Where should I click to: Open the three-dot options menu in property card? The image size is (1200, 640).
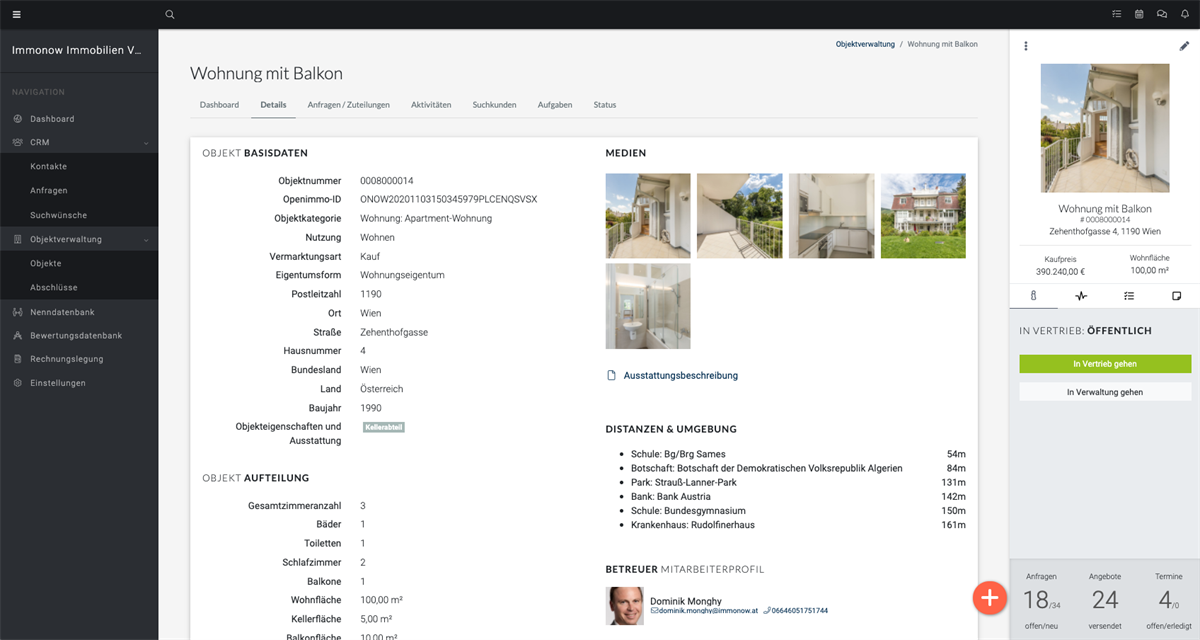1025,46
